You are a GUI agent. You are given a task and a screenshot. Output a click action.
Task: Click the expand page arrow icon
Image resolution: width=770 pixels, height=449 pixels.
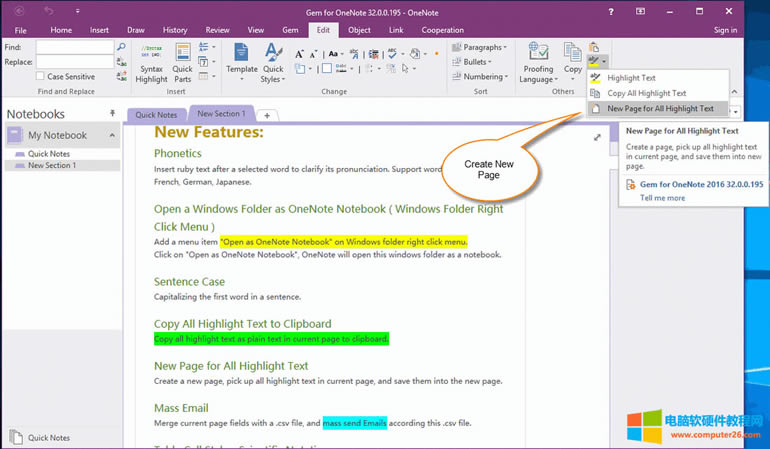(598, 137)
